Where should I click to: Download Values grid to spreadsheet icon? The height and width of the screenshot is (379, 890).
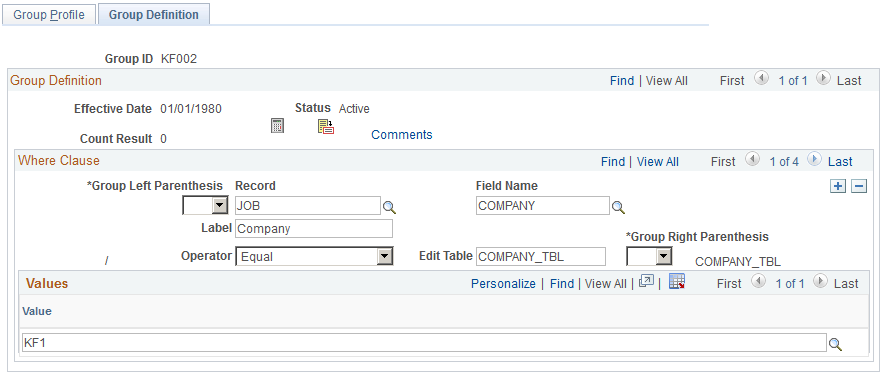pyautogui.click(x=677, y=281)
